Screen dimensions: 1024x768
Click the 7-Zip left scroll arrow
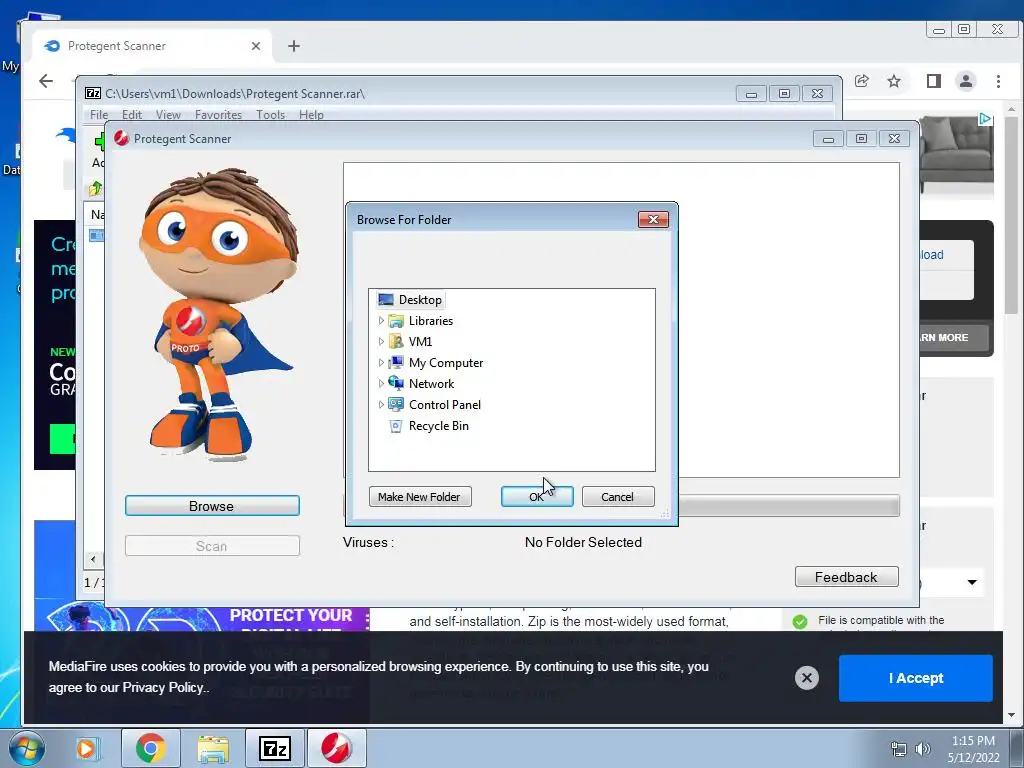93,559
